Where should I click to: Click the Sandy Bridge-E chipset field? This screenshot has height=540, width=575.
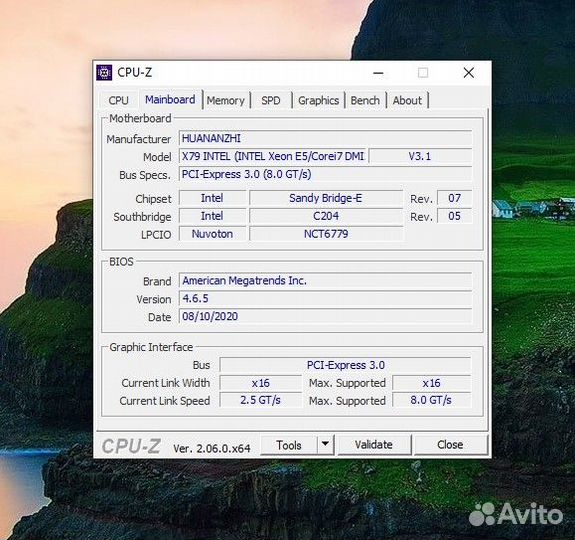click(x=326, y=198)
